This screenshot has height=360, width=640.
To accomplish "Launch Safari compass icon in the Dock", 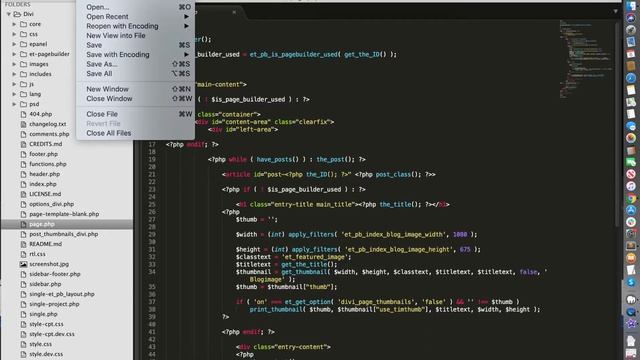I will click(x=631, y=78).
